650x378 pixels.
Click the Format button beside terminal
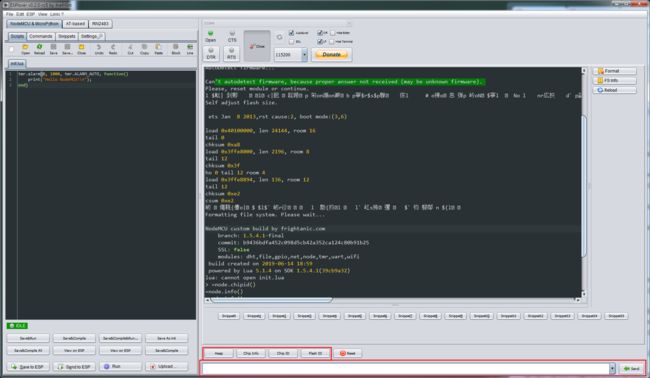(x=614, y=71)
